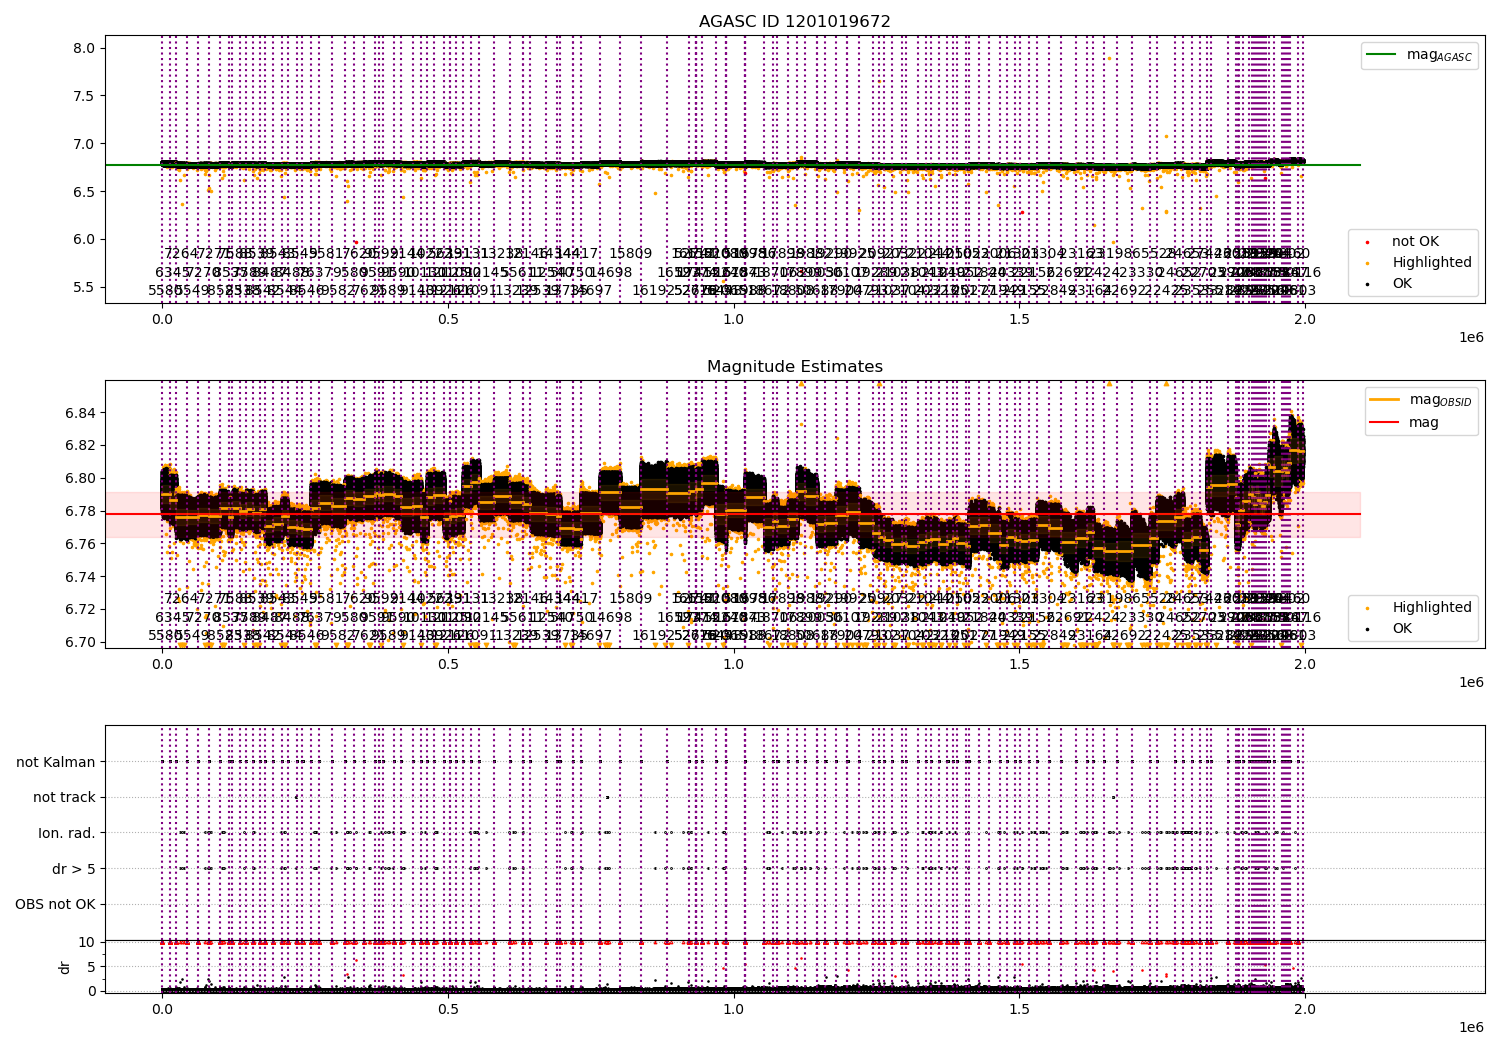Click the 'AGASC ID 1201019672' plot title
This screenshot has height=1050, width=1500.
pyautogui.click(x=795, y=22)
